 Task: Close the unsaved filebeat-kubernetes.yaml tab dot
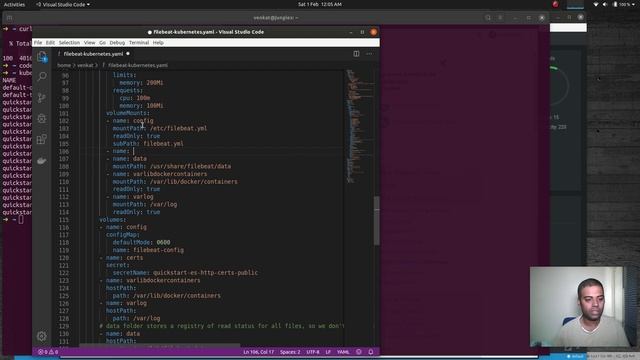[x=128, y=53]
